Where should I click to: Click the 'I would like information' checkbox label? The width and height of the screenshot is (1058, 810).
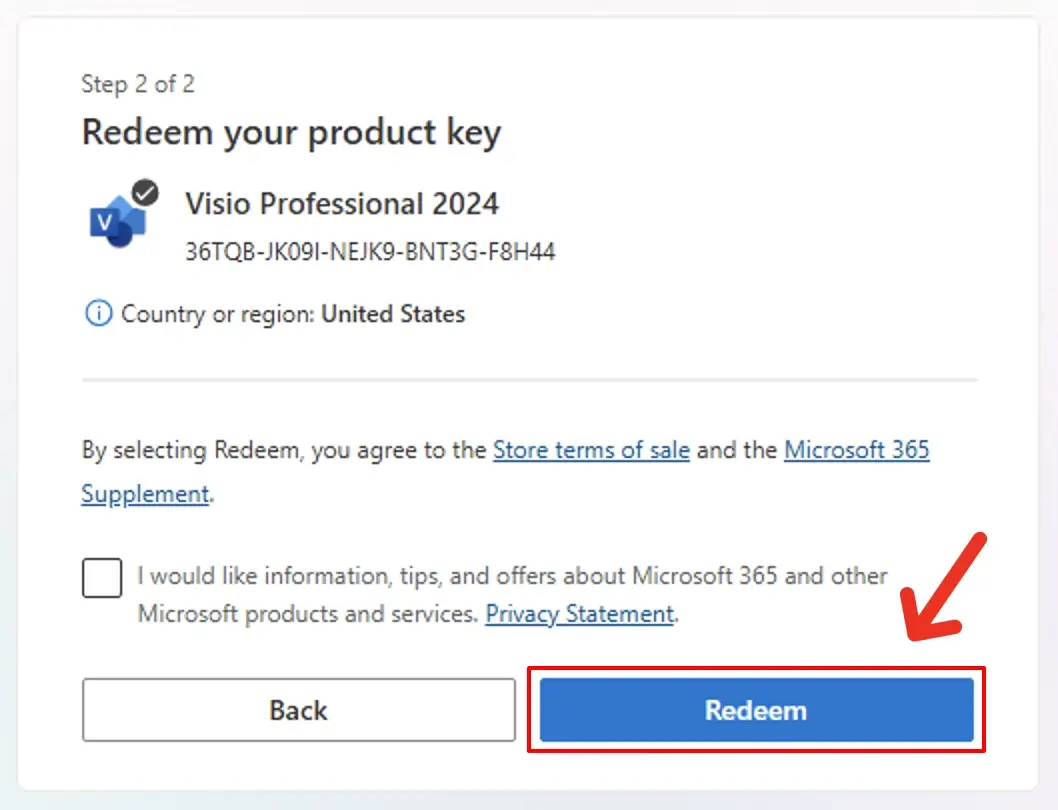click(x=512, y=577)
